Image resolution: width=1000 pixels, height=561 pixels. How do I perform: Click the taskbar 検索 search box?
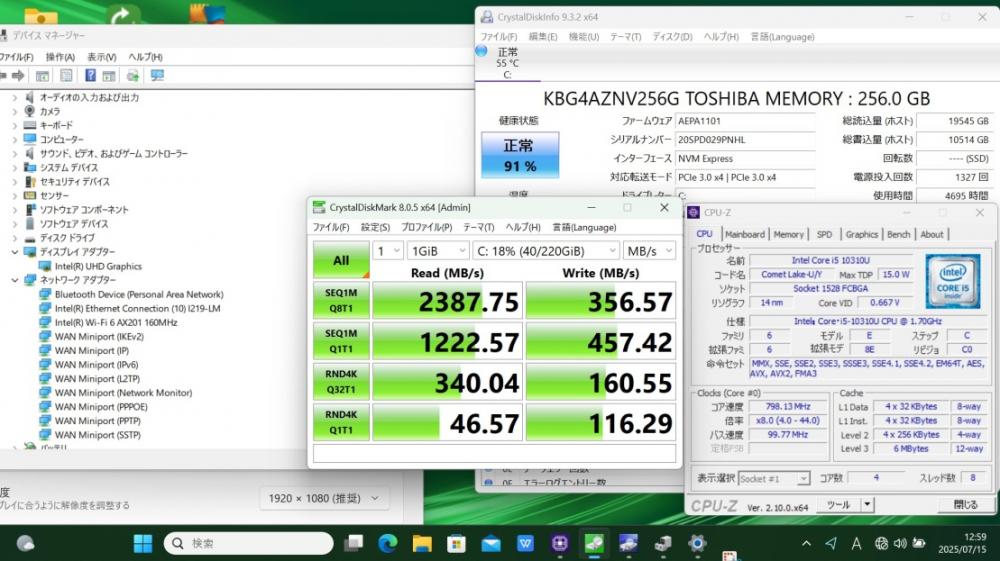[249, 543]
